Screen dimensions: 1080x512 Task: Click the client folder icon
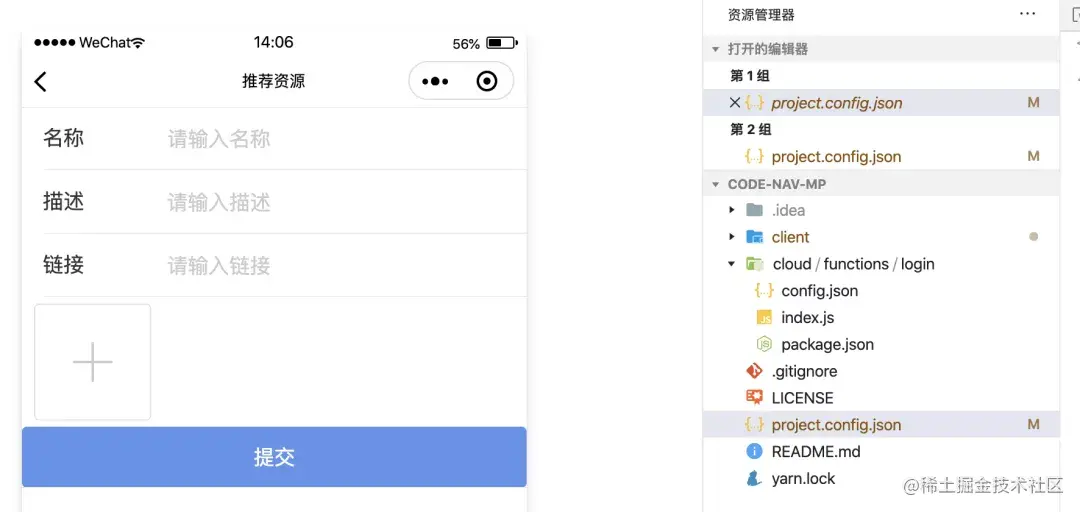click(x=755, y=237)
